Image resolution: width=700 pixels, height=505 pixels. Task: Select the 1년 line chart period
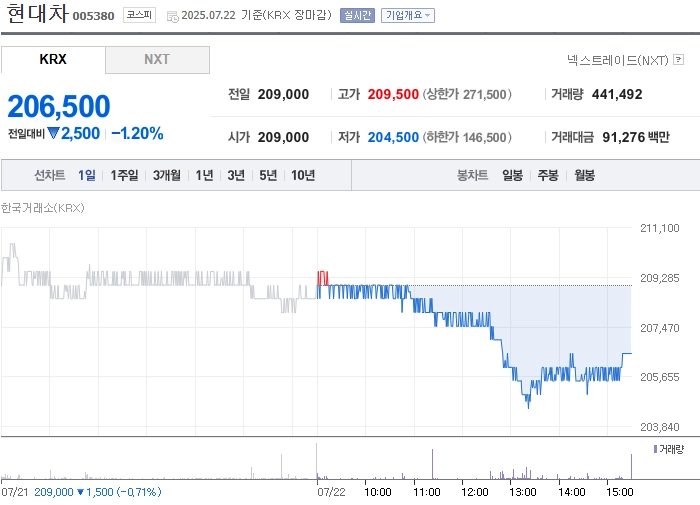click(x=204, y=175)
